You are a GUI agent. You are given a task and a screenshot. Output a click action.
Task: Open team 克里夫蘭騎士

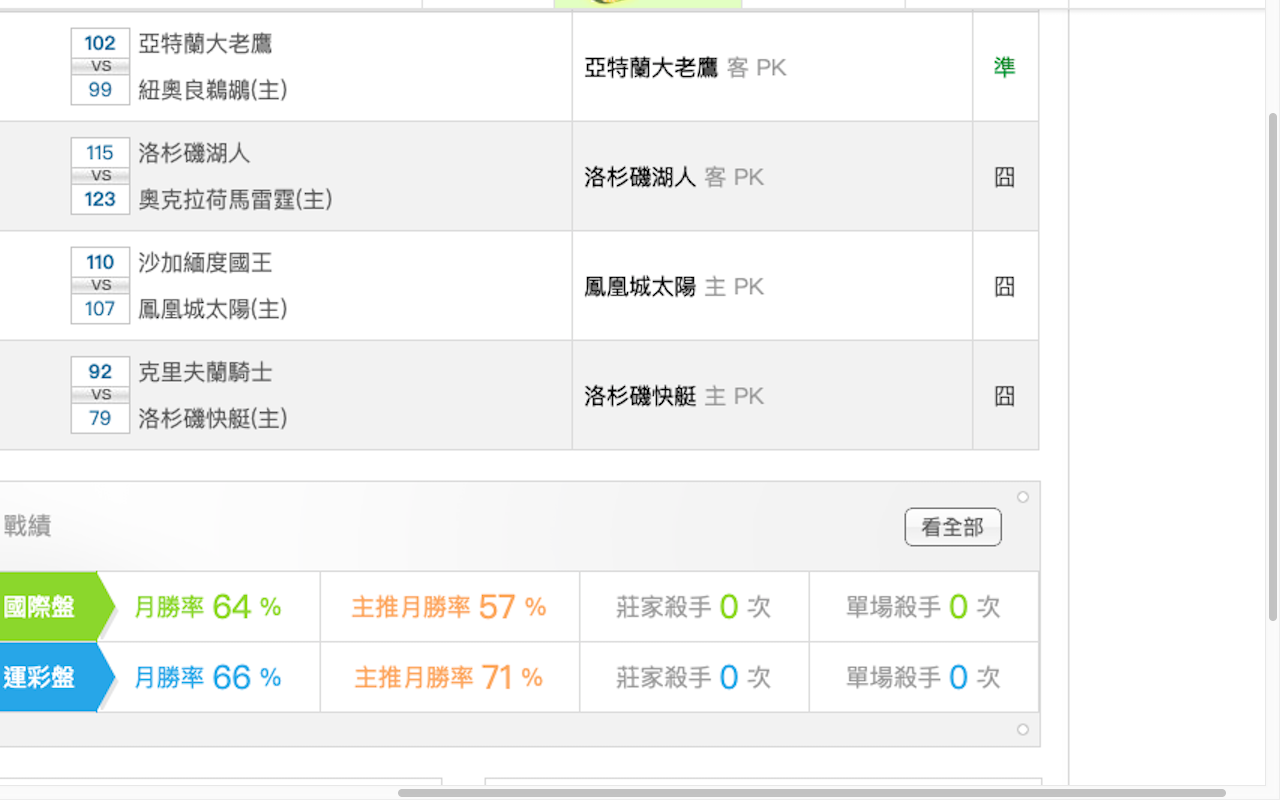(x=205, y=373)
